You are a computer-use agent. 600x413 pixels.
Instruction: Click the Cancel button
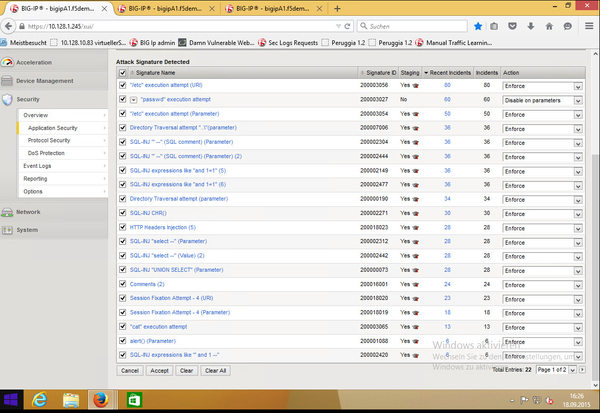coord(130,371)
